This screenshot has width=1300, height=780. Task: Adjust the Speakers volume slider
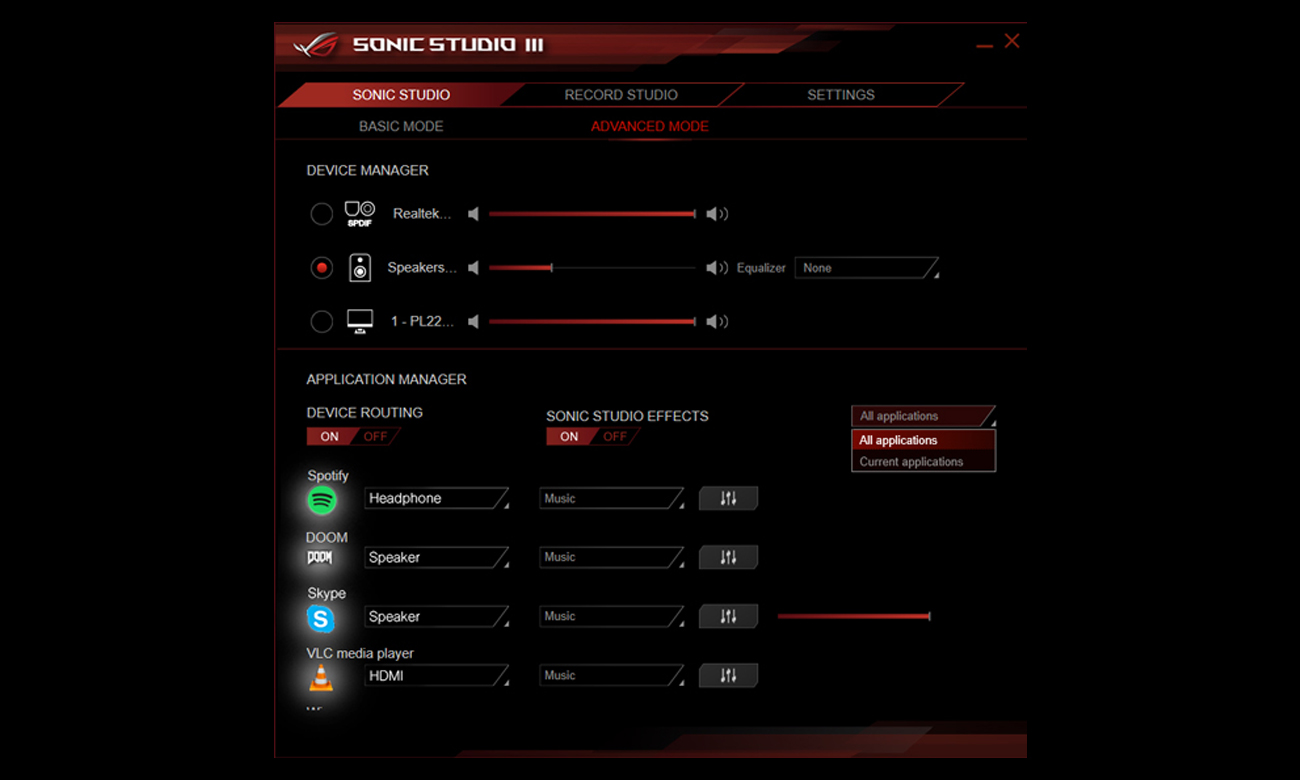point(592,268)
